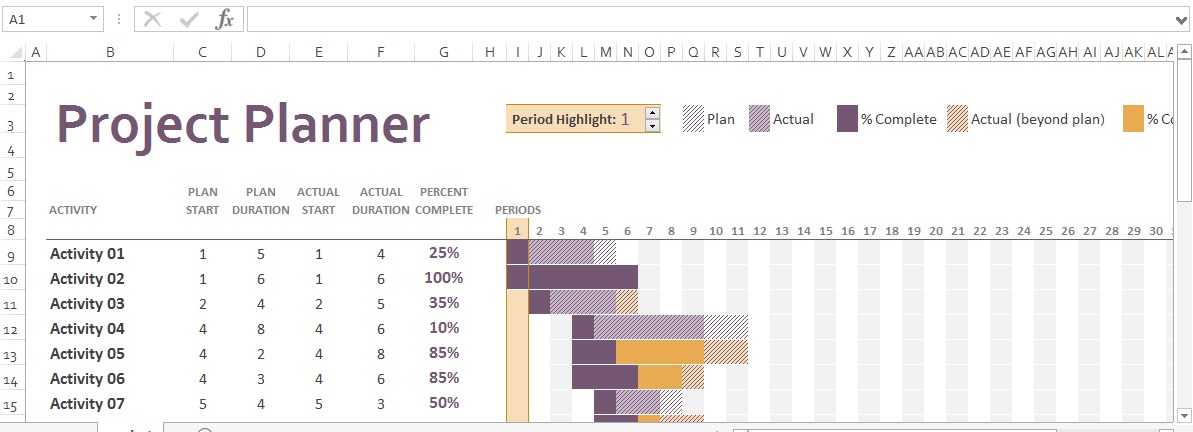Select row 9 header
The width and height of the screenshot is (1193, 432).
[11, 255]
